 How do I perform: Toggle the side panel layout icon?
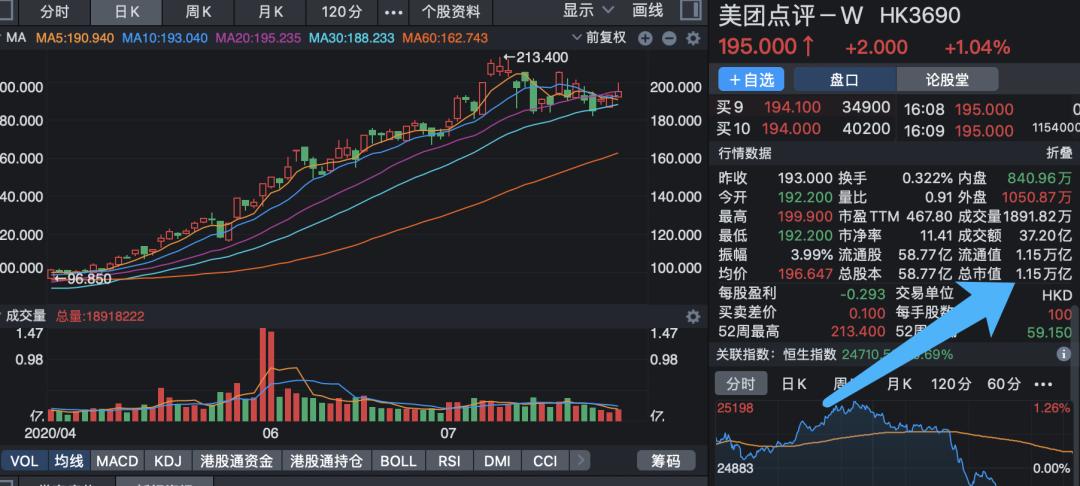point(690,10)
